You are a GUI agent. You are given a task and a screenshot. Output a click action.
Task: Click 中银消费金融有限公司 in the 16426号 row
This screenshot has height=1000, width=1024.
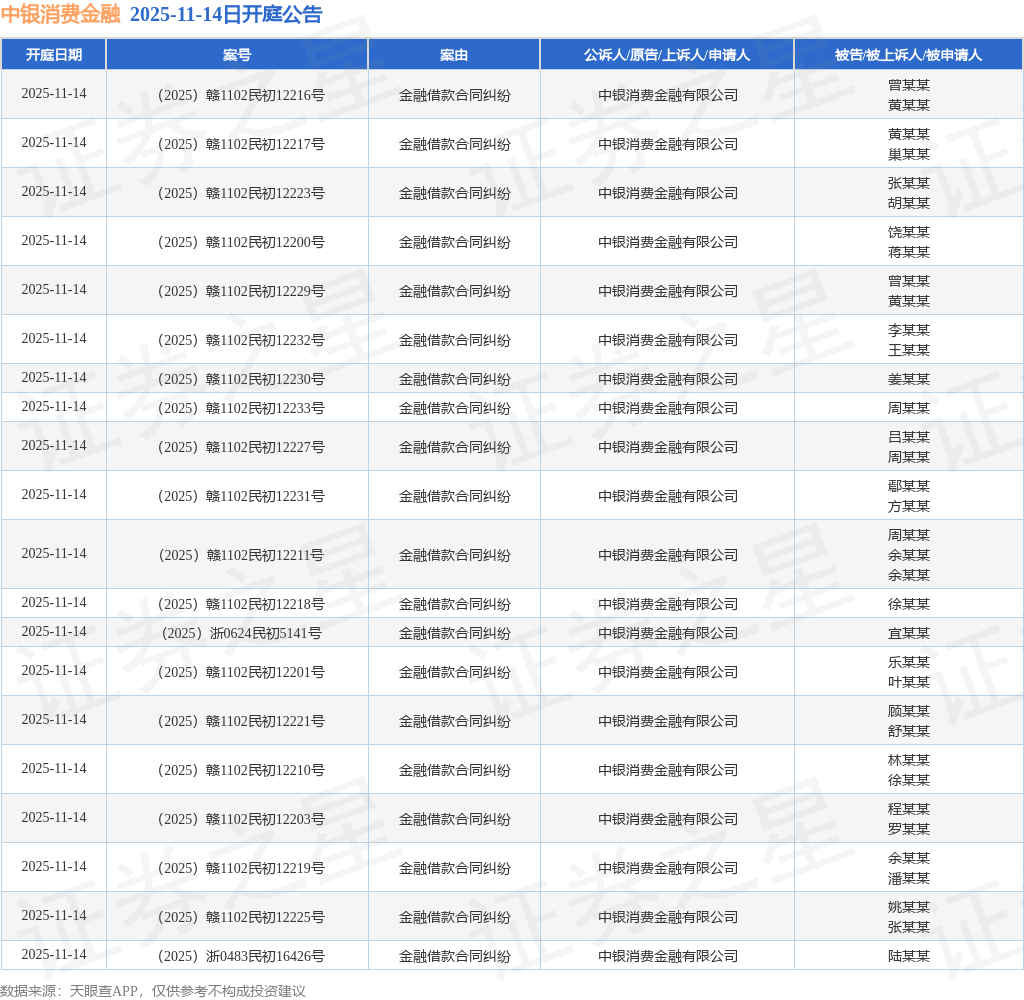point(667,956)
